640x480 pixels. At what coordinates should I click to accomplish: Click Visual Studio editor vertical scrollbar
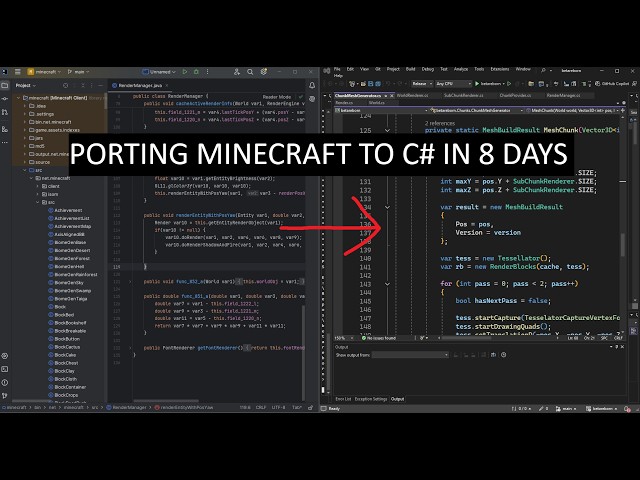(623, 245)
